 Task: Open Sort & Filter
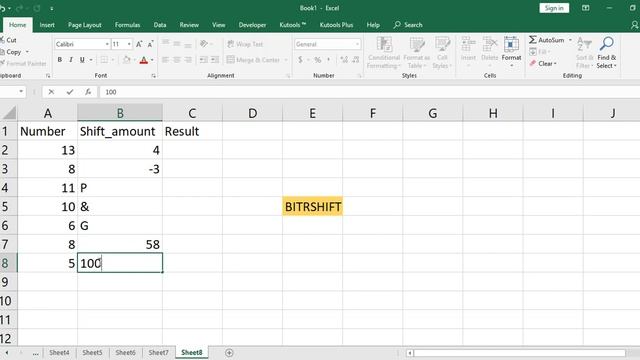pyautogui.click(x=584, y=52)
